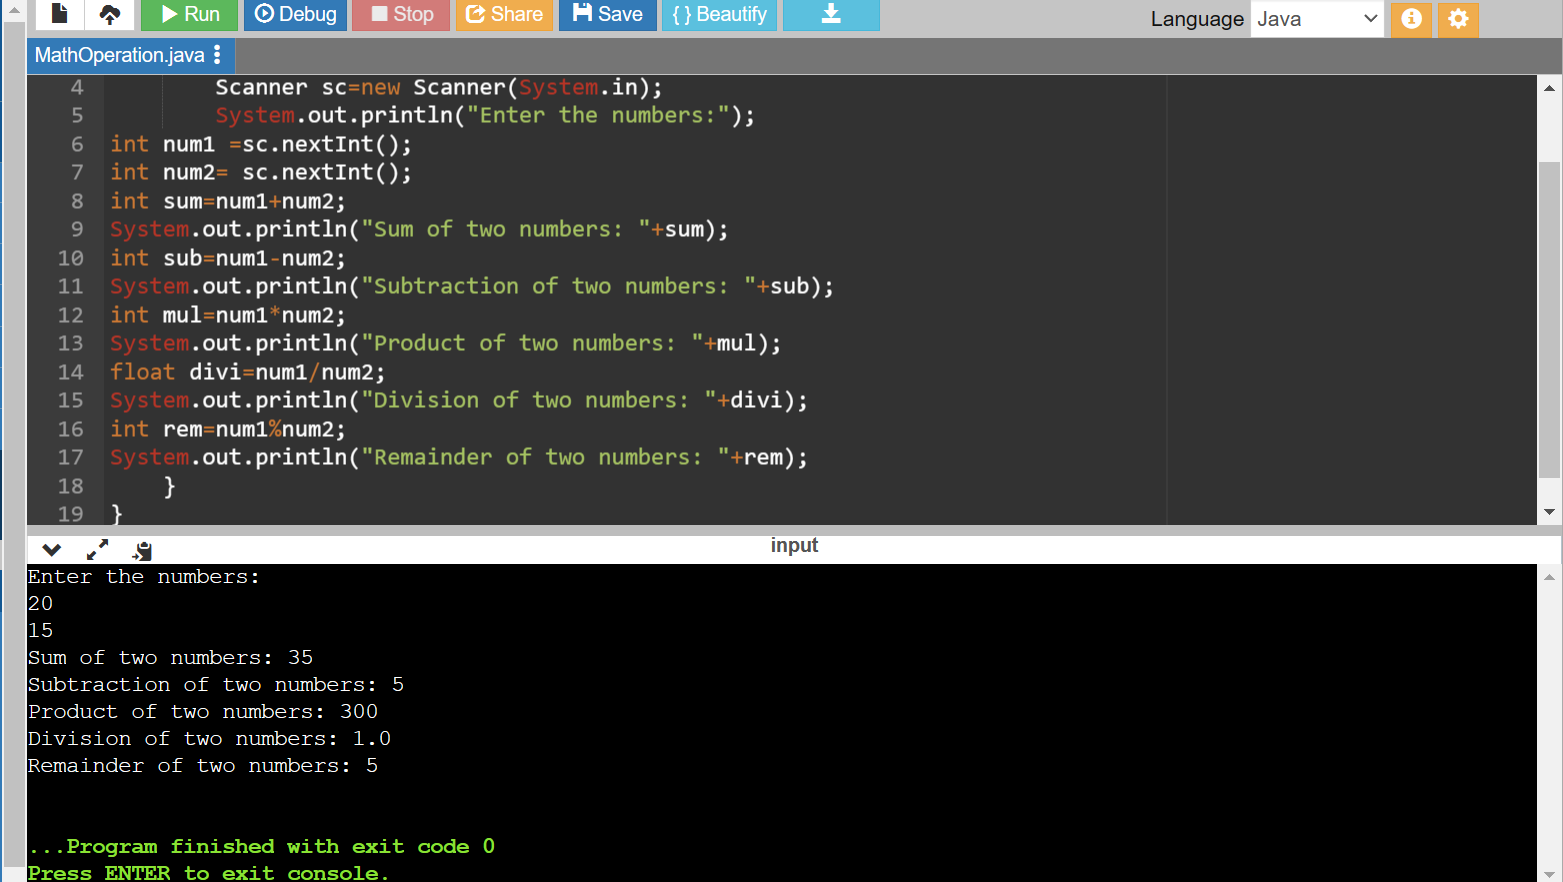Open the editor settings gear
1563x882 pixels.
[1457, 19]
